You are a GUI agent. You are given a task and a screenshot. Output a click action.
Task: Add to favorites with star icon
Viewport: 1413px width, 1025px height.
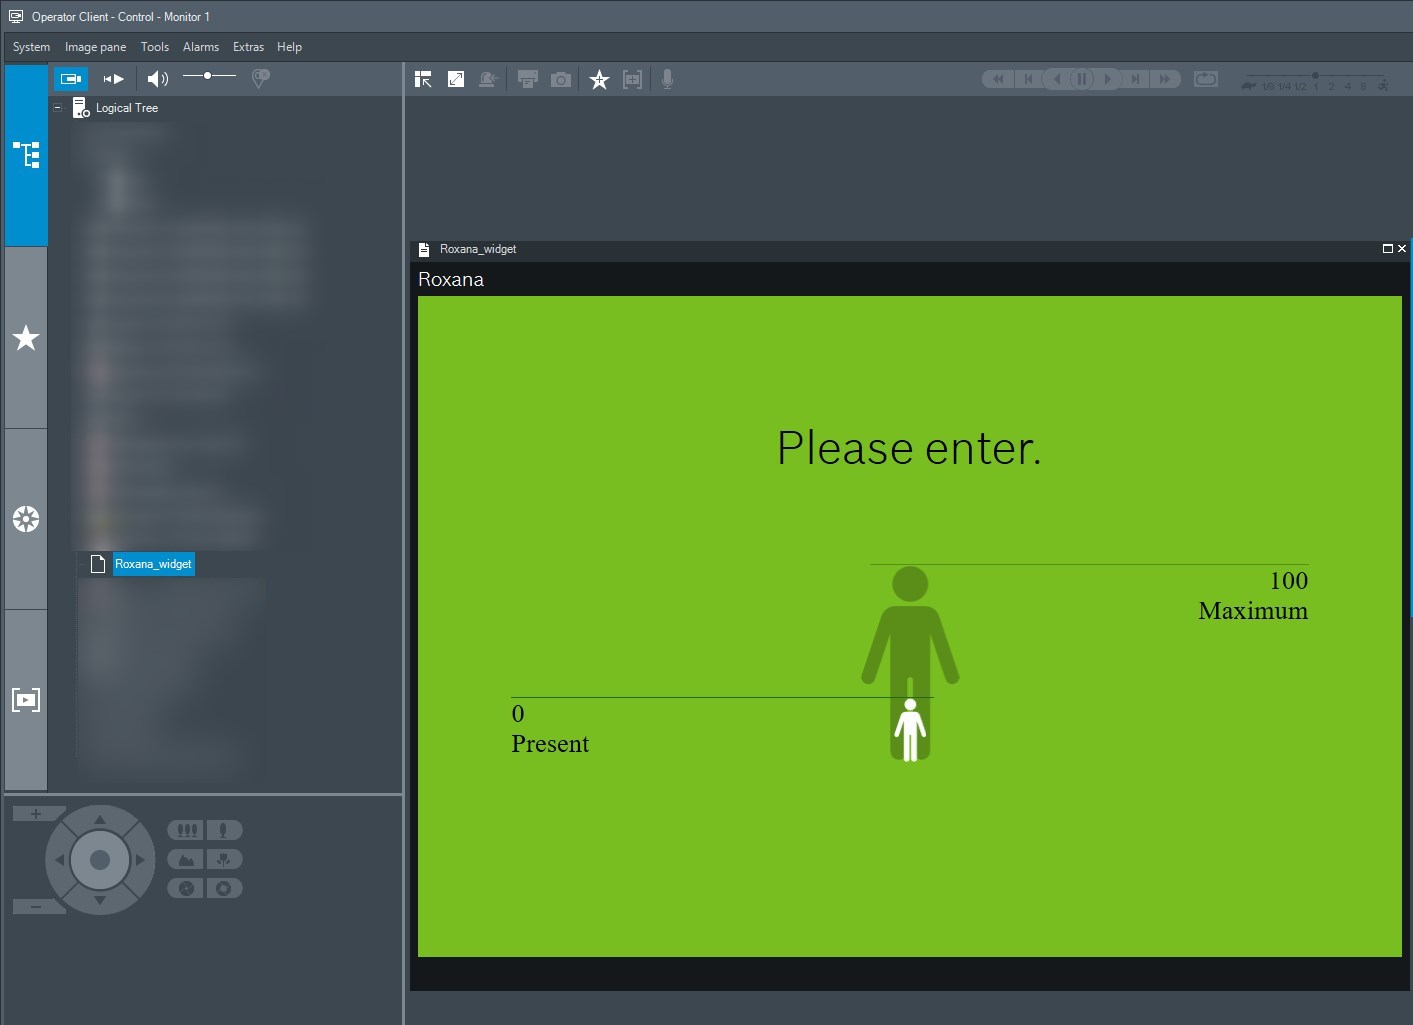pos(599,80)
